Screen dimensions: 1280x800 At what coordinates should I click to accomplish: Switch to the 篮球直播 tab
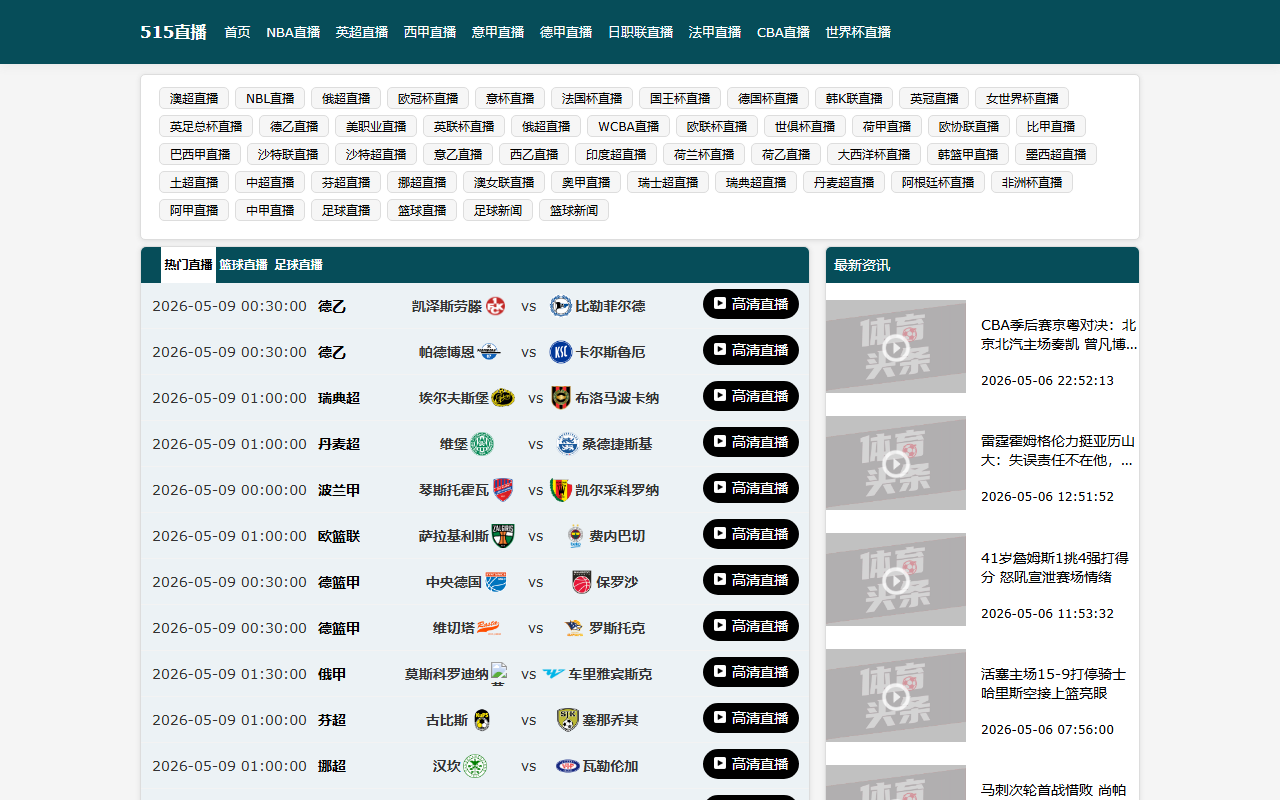pyautogui.click(x=243, y=265)
